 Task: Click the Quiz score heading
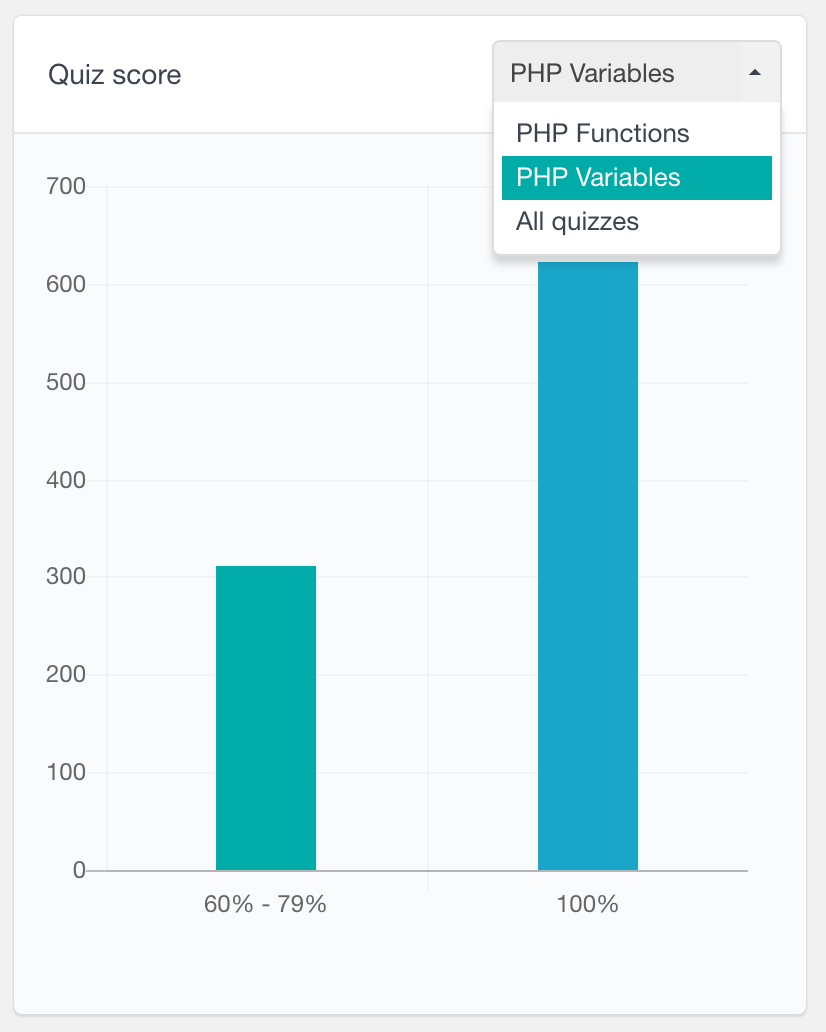click(x=115, y=74)
